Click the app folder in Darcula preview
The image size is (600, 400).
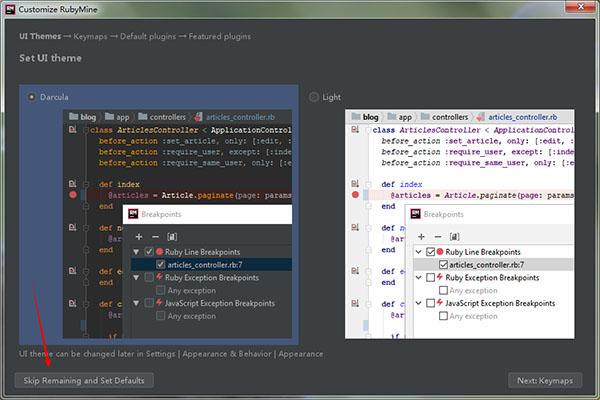tap(117, 117)
